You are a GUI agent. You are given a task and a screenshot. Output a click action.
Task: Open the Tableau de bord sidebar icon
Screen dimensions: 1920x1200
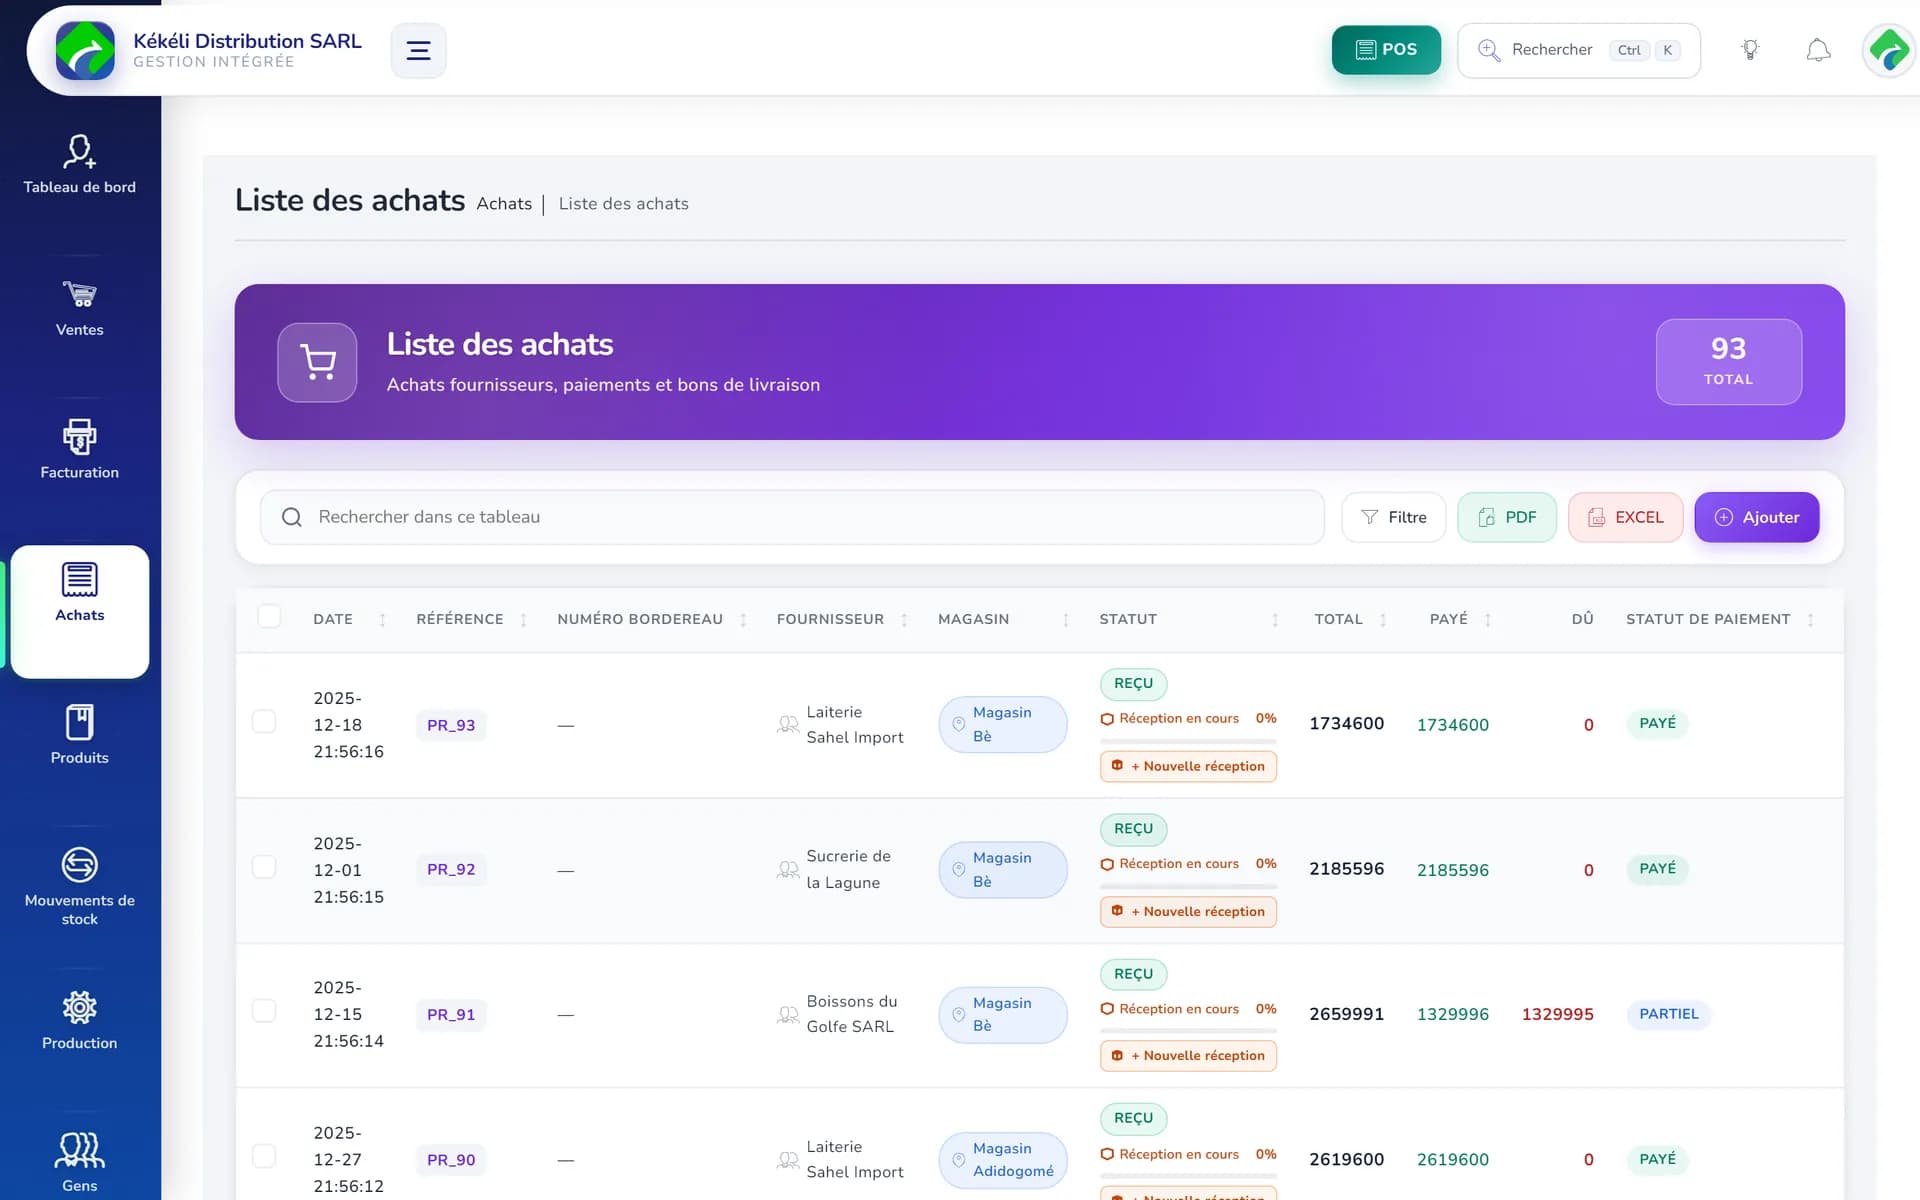[x=79, y=152]
